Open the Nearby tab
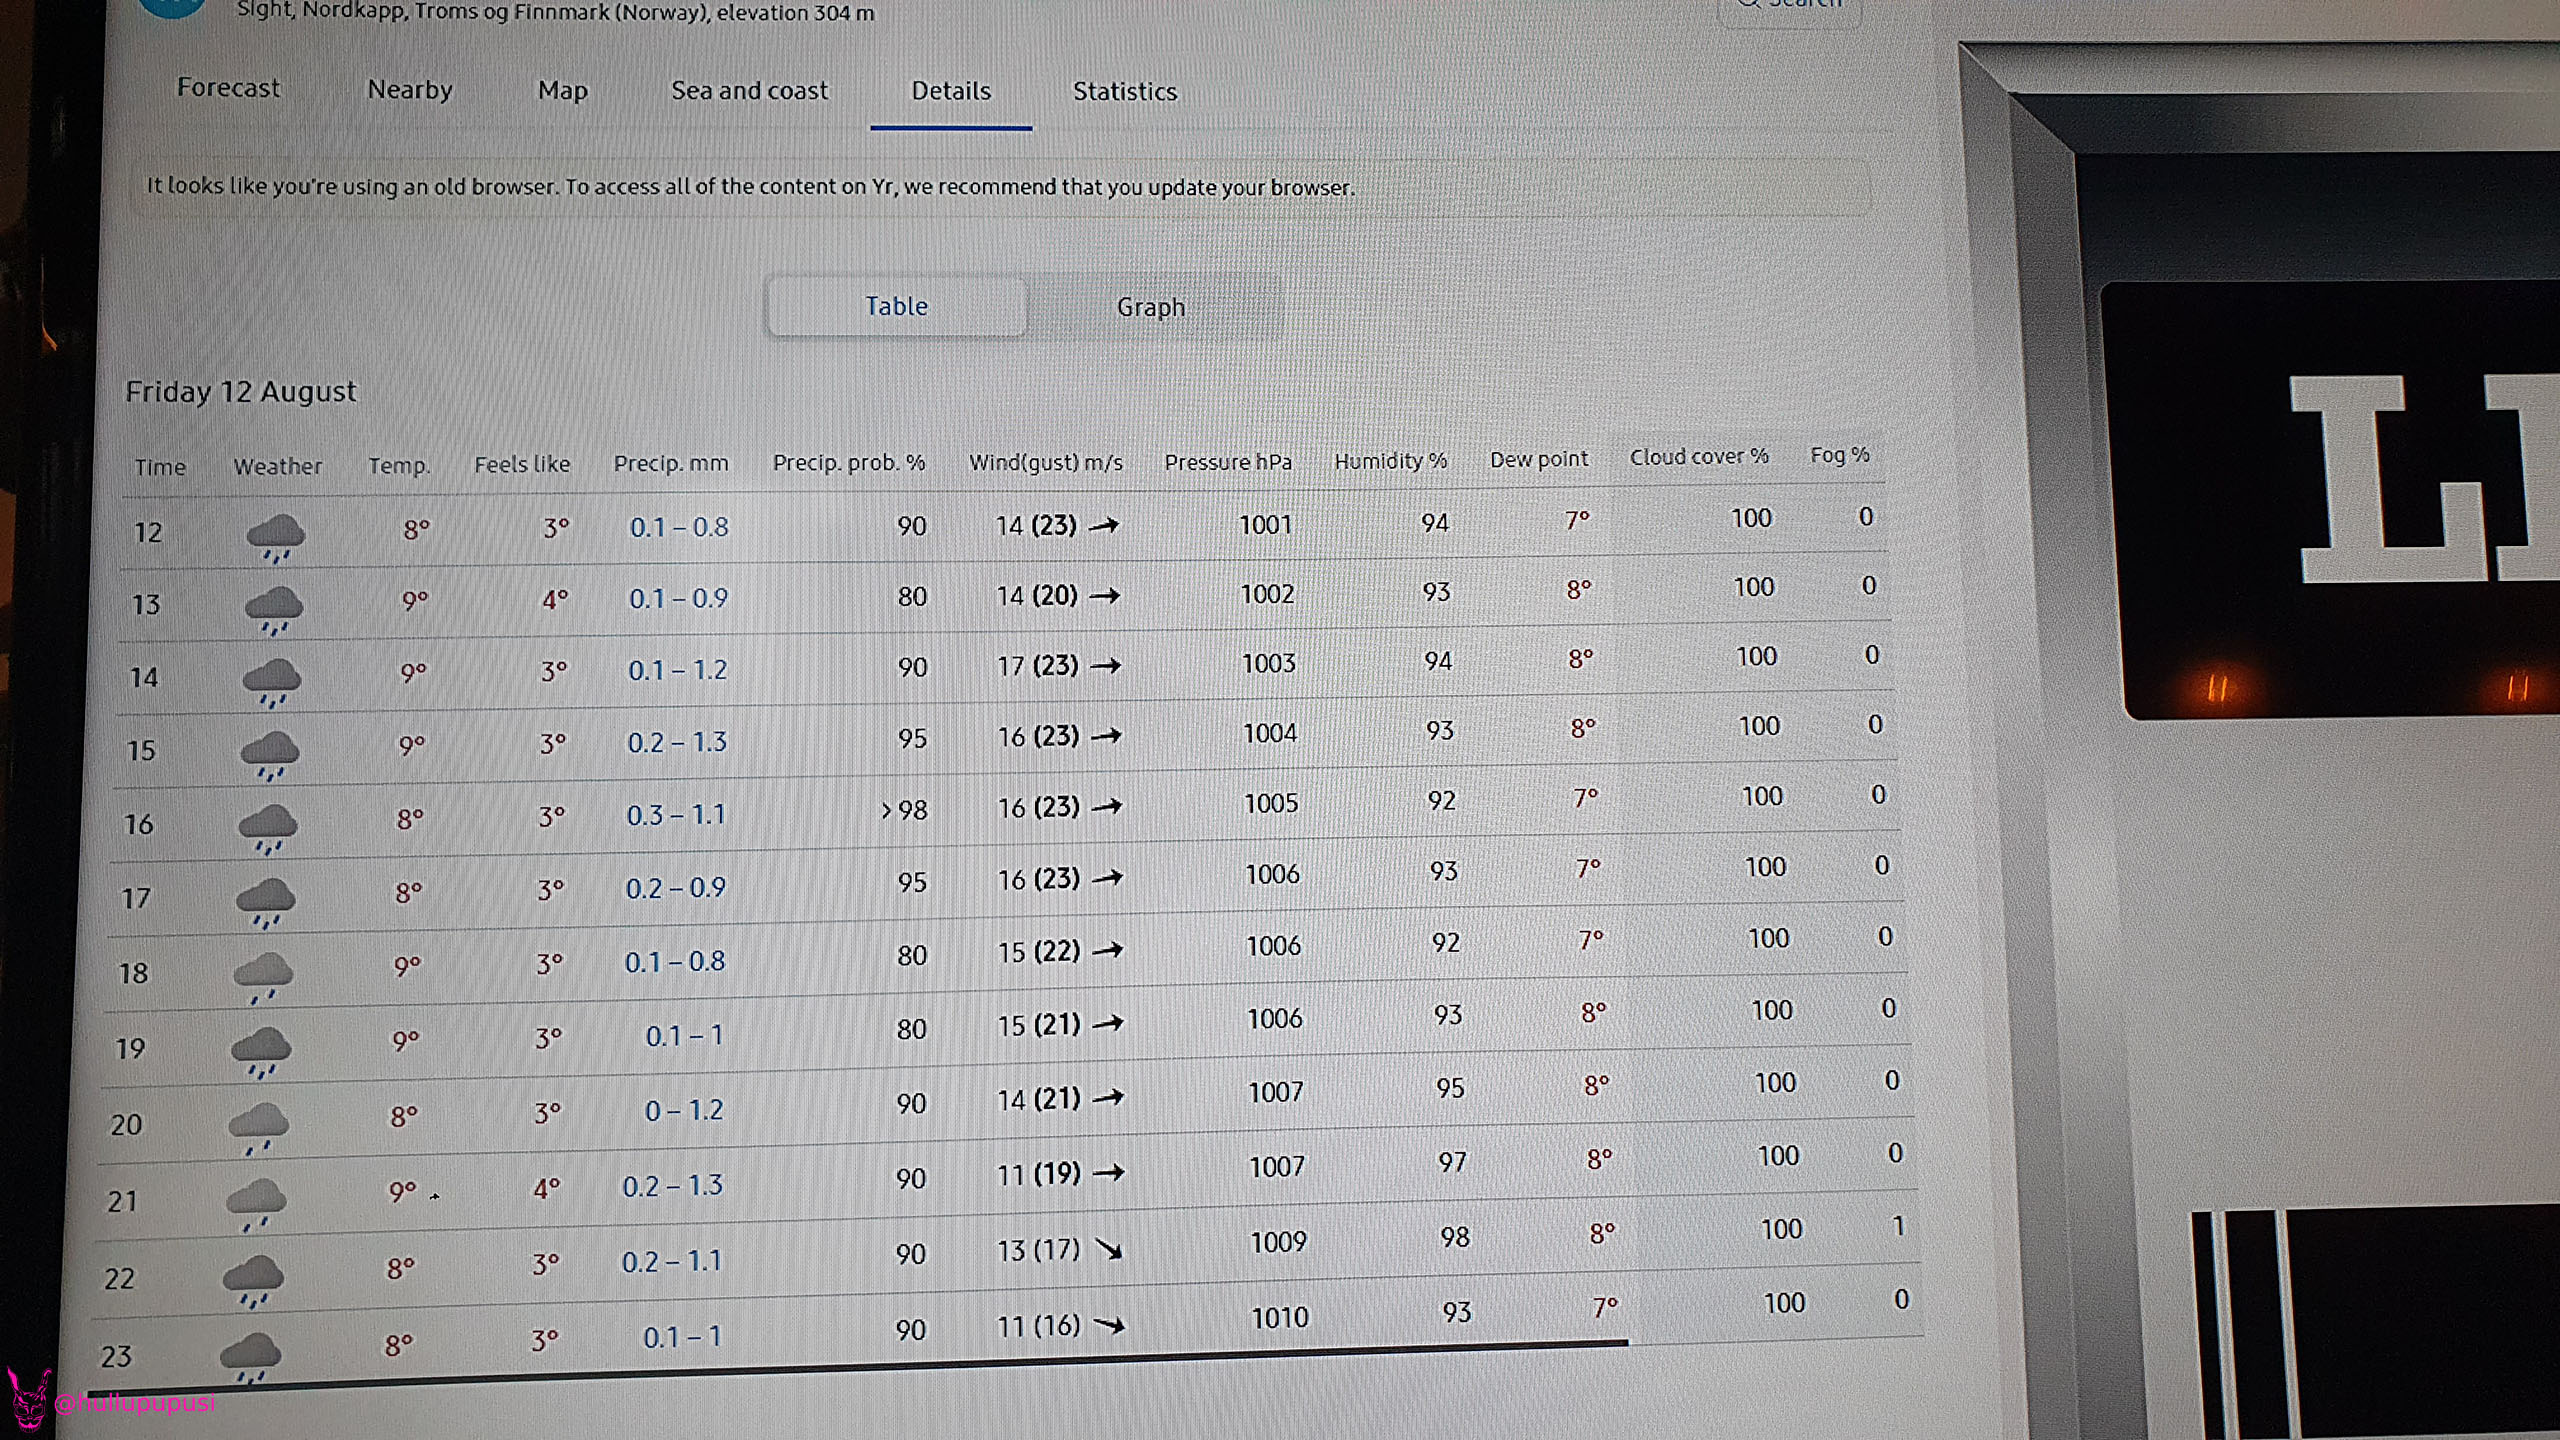The image size is (2560, 1440). (x=410, y=90)
